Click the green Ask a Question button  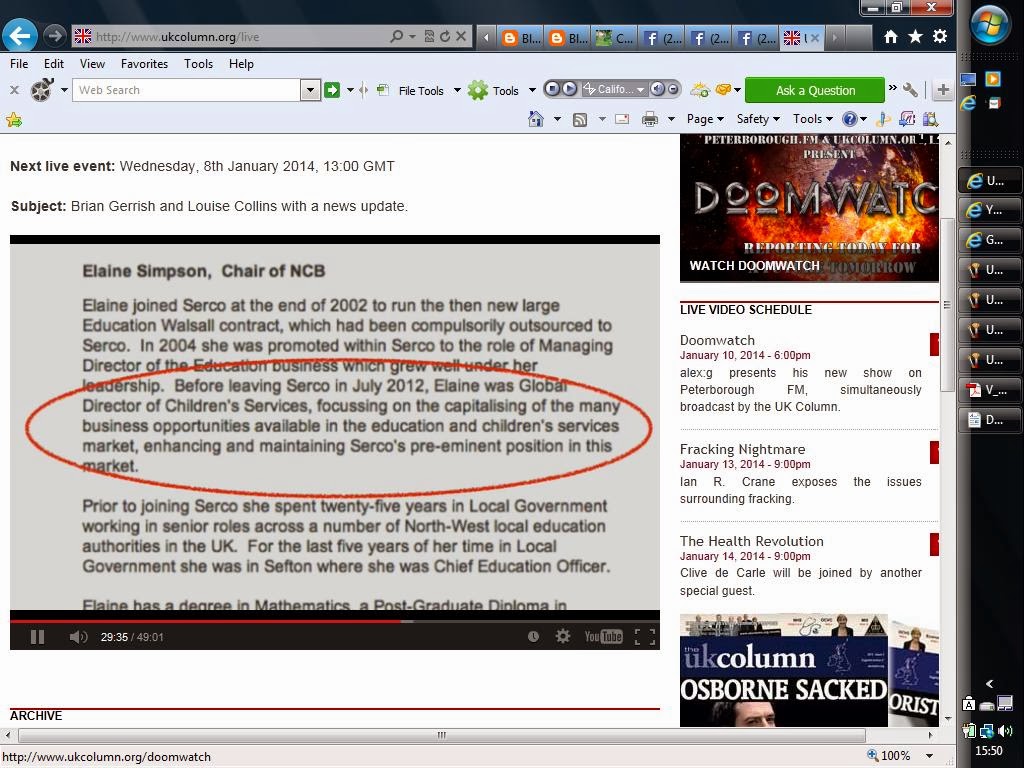815,90
